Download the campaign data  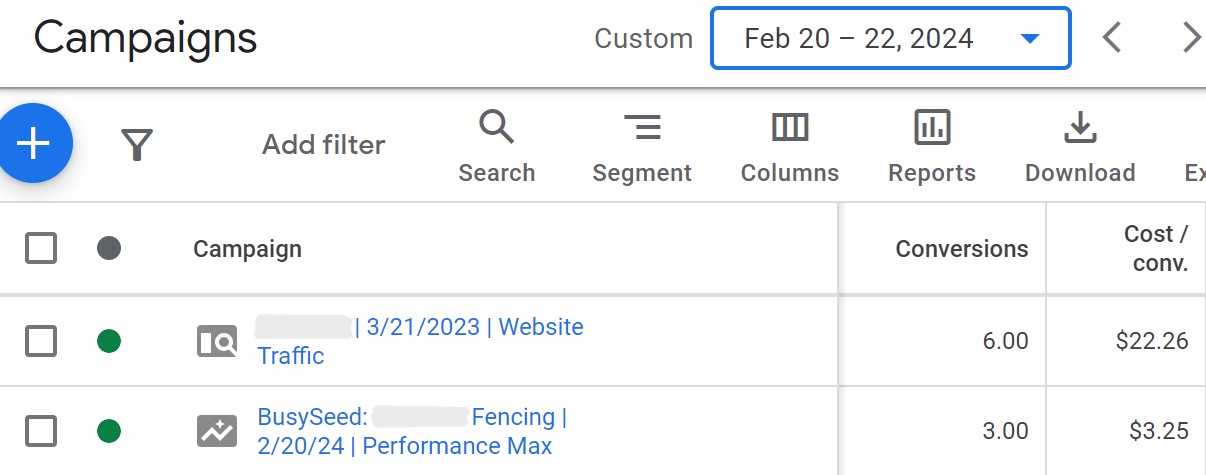pos(1079,147)
